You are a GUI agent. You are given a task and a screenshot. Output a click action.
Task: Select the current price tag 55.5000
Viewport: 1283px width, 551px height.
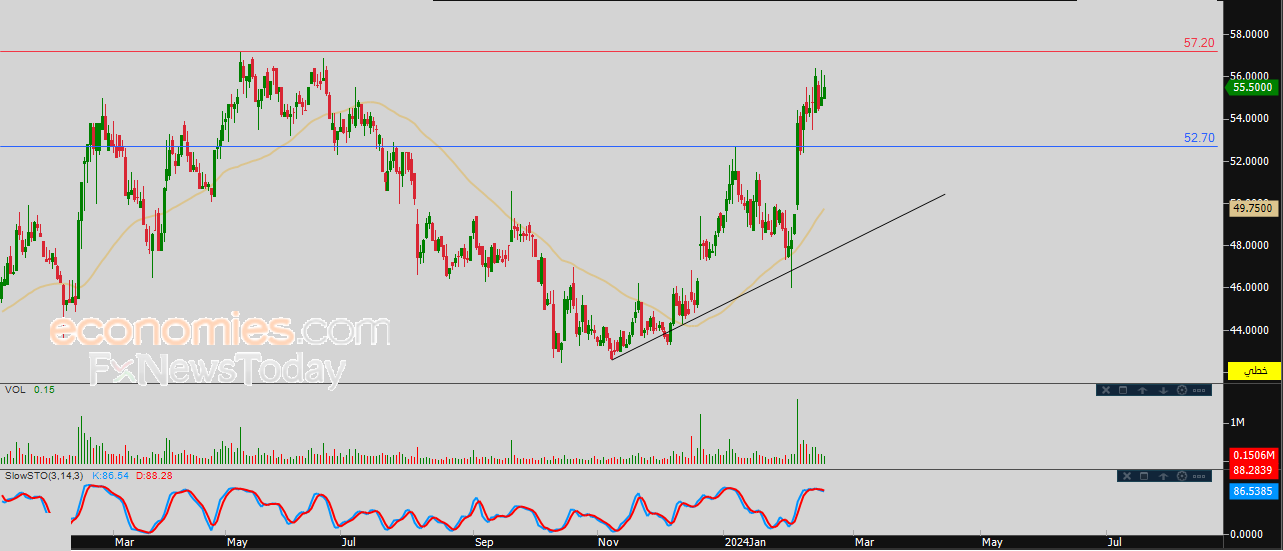point(1252,88)
